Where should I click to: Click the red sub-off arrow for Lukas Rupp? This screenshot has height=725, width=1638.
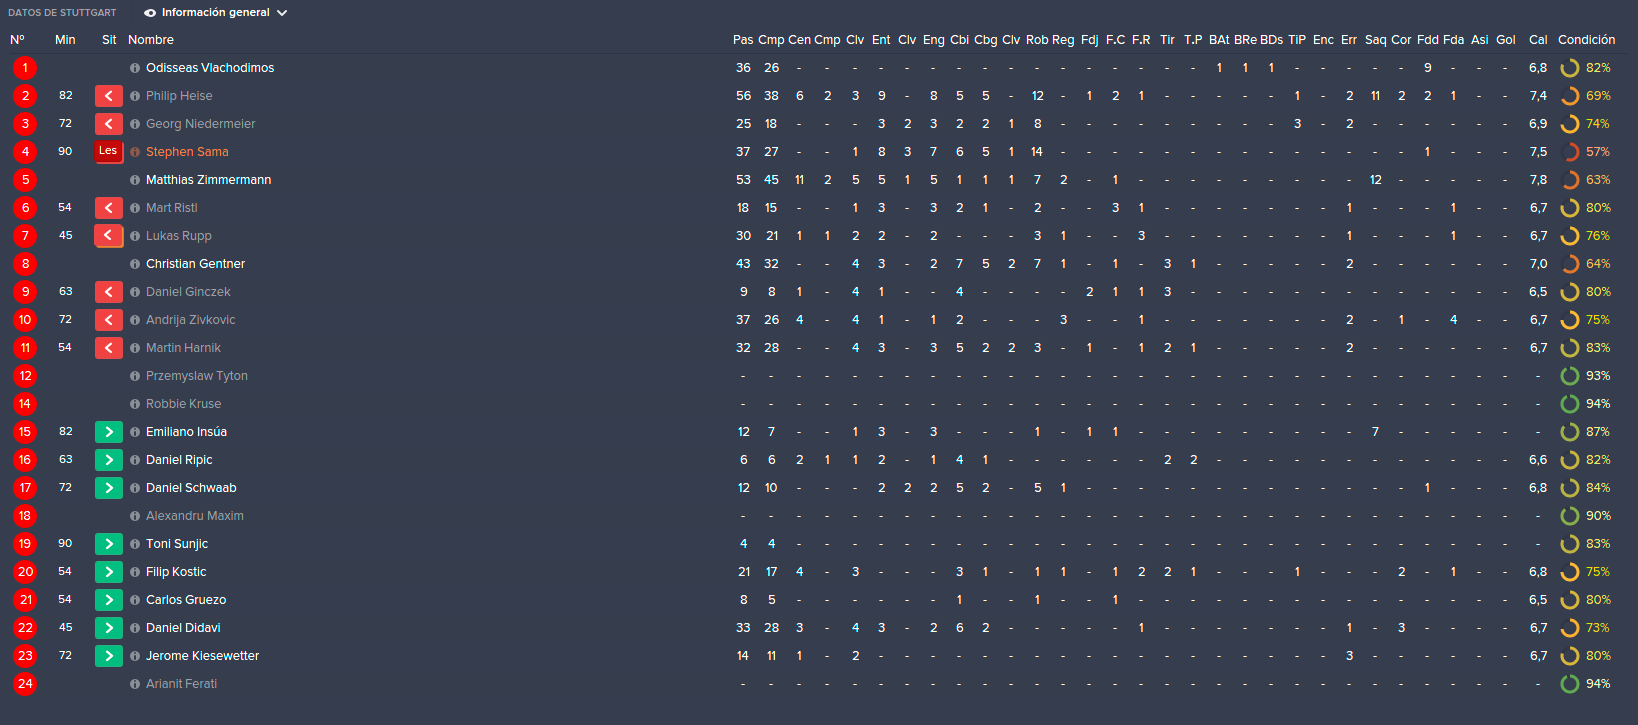coord(109,236)
